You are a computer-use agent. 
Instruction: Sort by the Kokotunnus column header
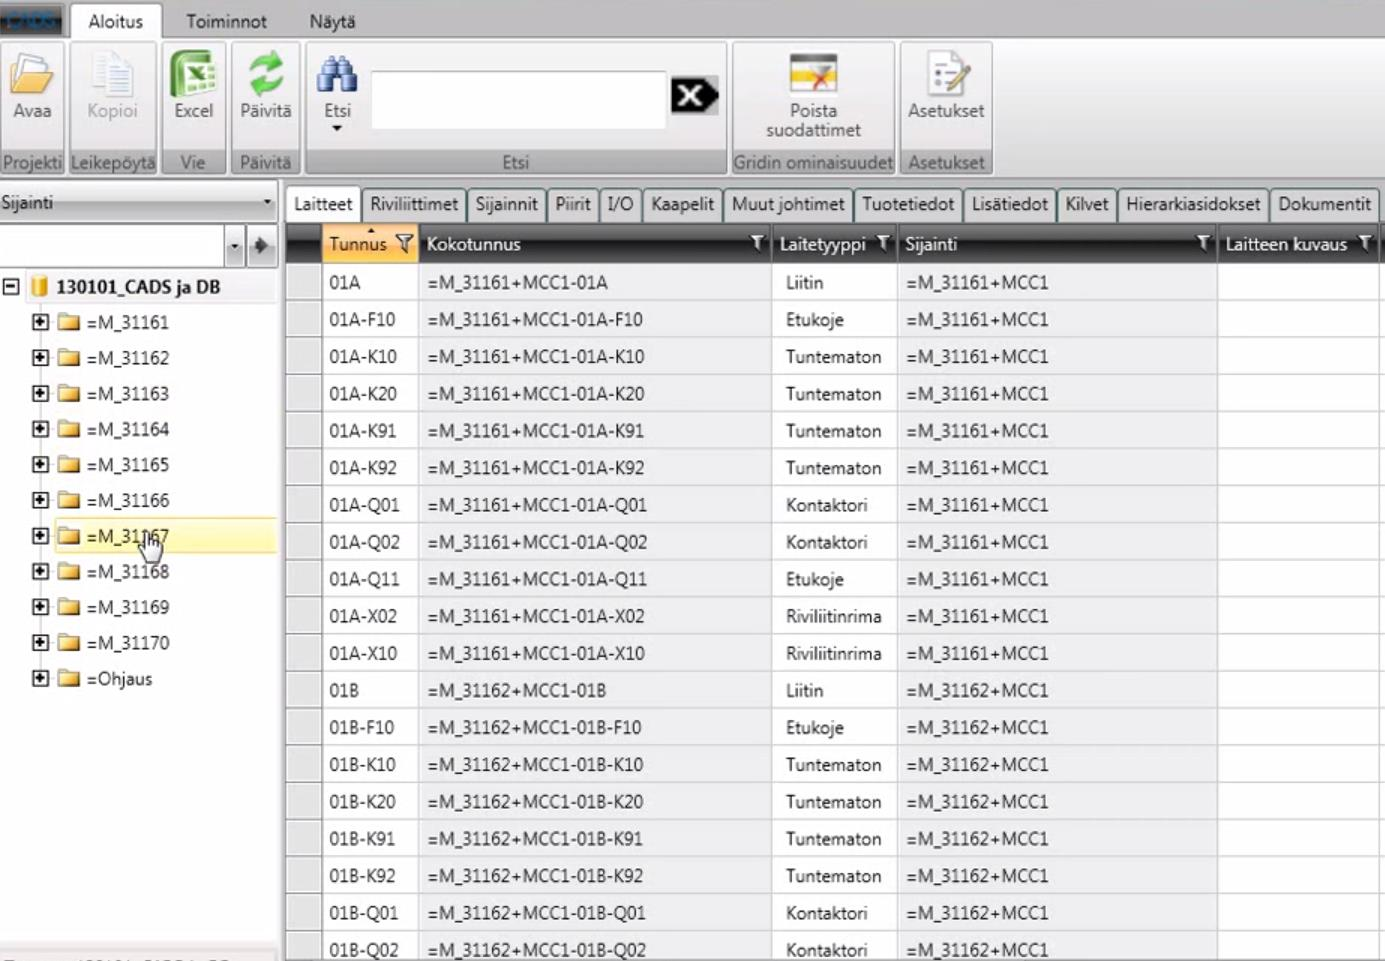474,243
